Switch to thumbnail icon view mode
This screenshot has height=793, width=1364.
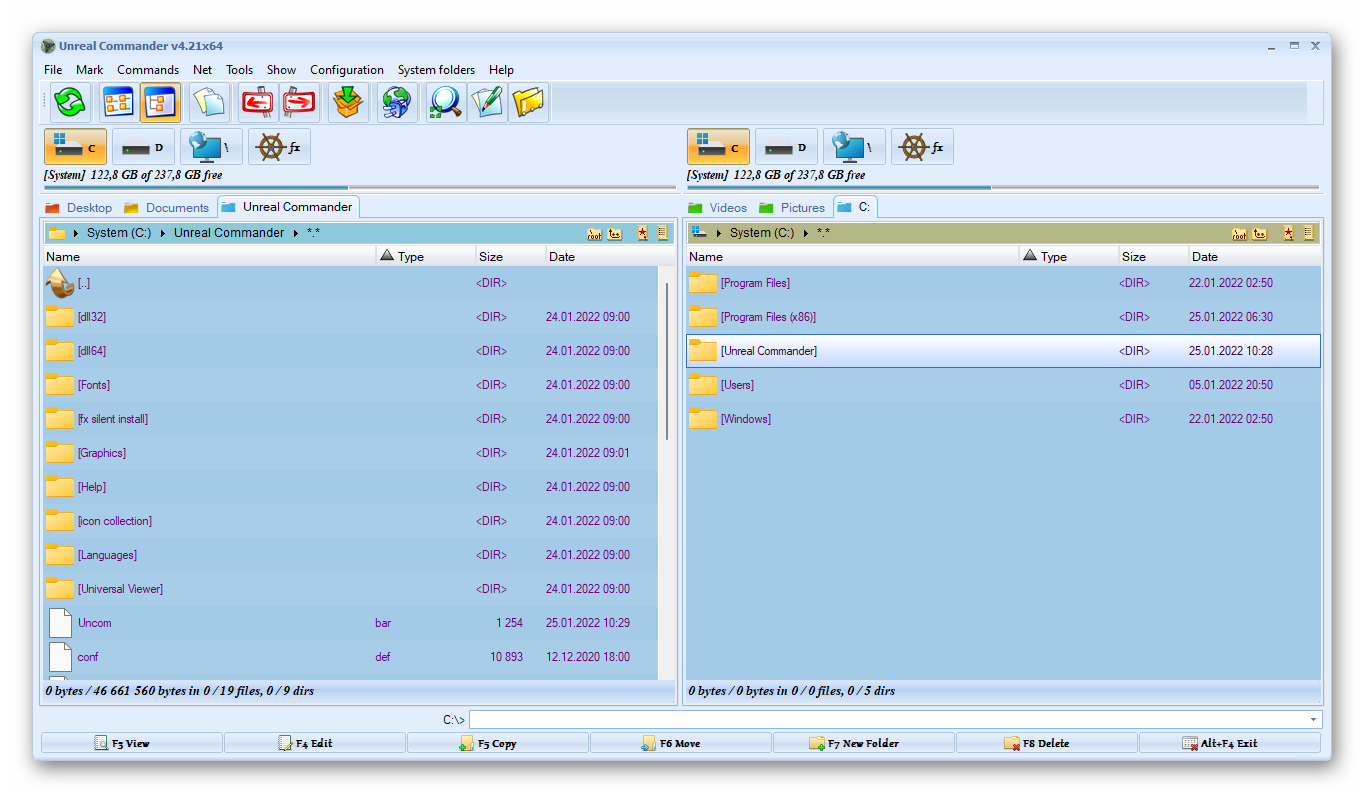(x=118, y=102)
